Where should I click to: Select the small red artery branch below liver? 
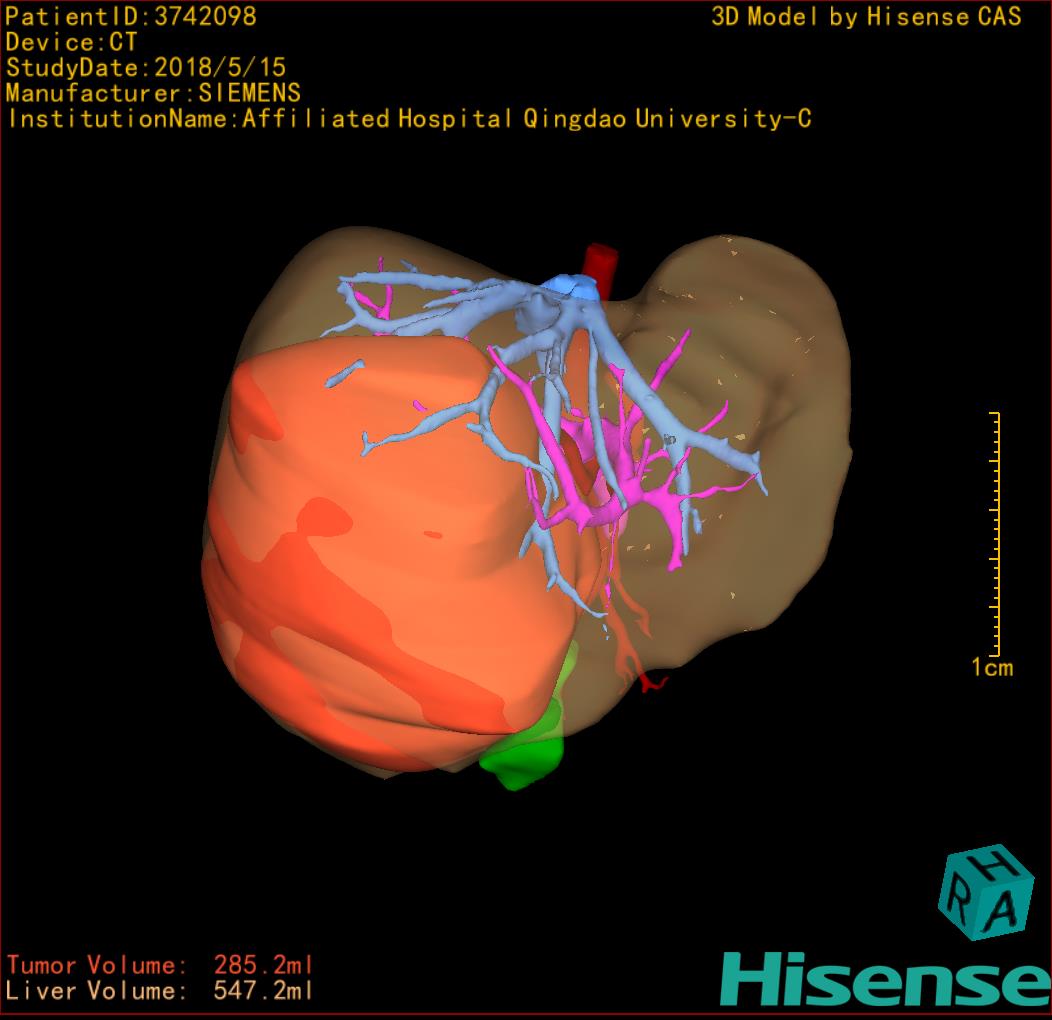pos(653,683)
